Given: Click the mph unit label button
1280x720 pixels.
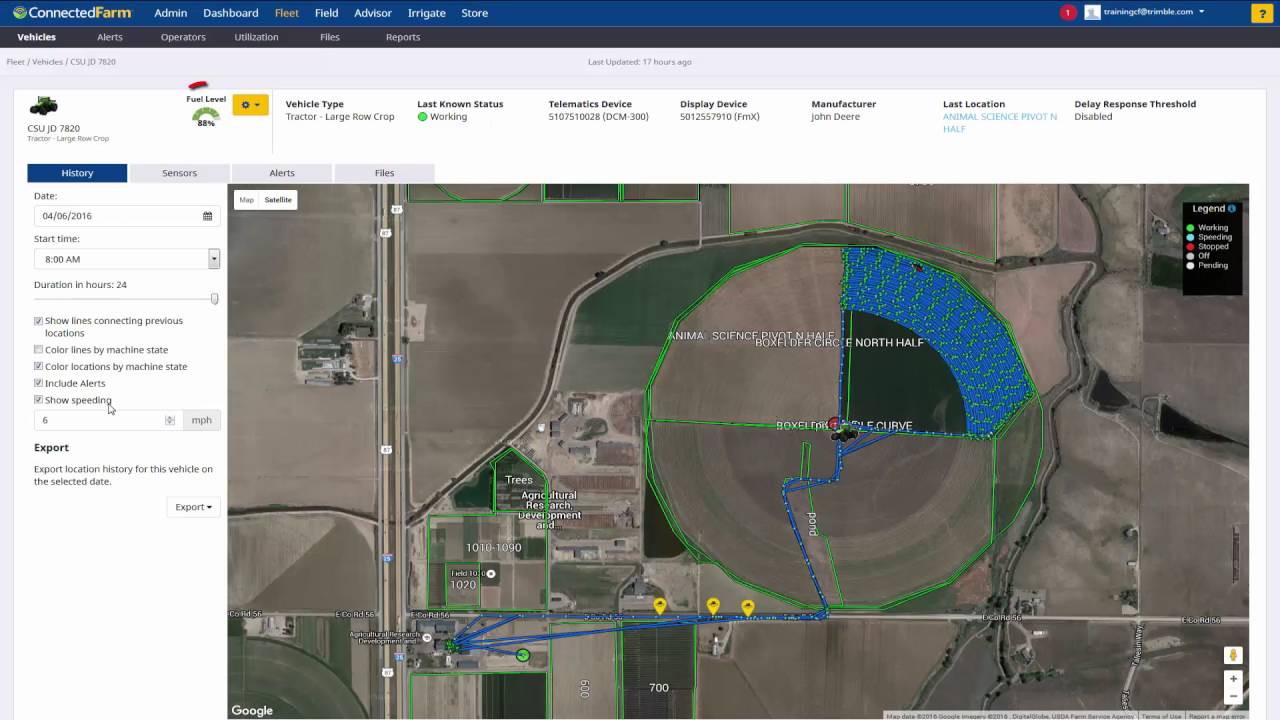Looking at the screenshot, I should coord(202,421).
